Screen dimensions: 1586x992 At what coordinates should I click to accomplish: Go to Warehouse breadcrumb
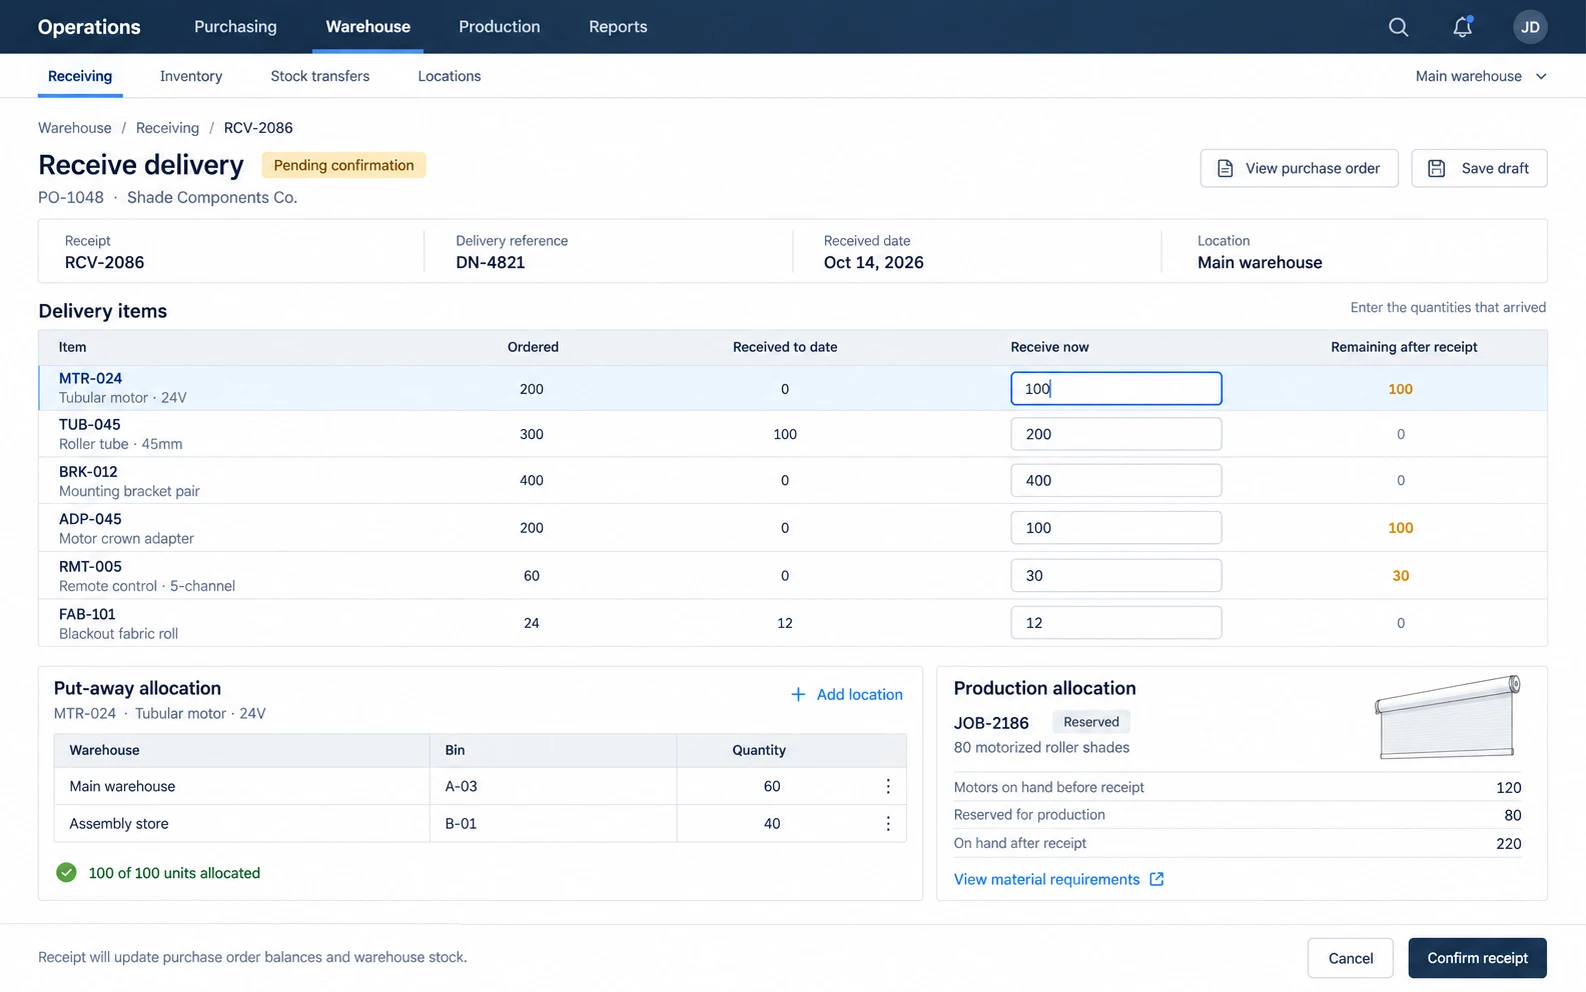[x=75, y=128]
